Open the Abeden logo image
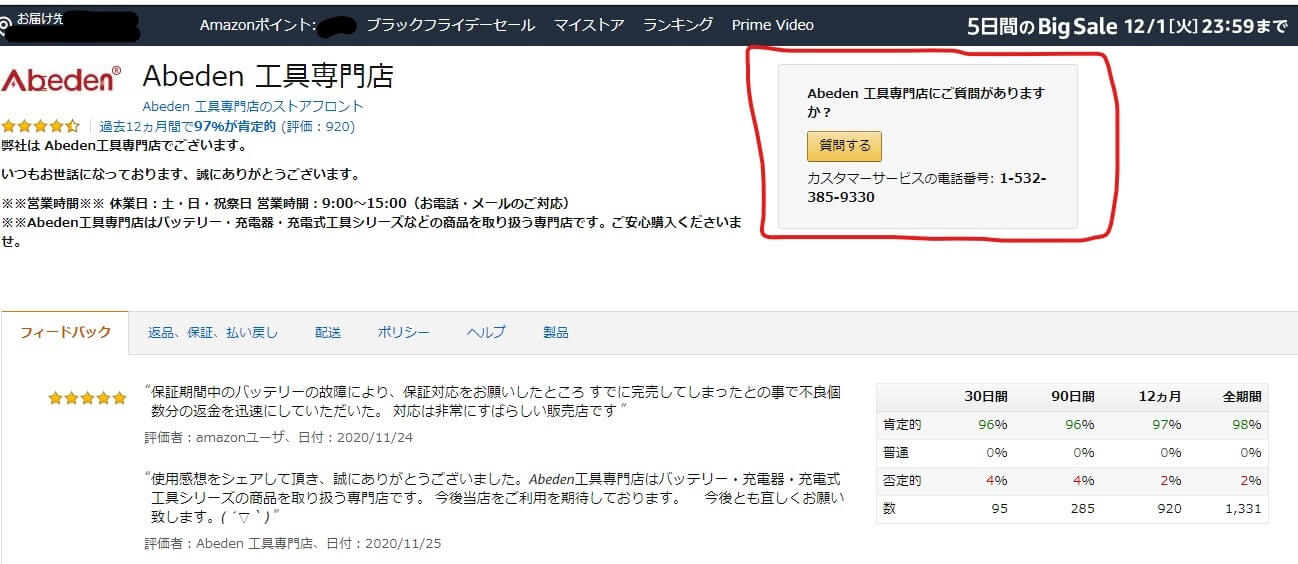The height and width of the screenshot is (564, 1298). pos(61,80)
